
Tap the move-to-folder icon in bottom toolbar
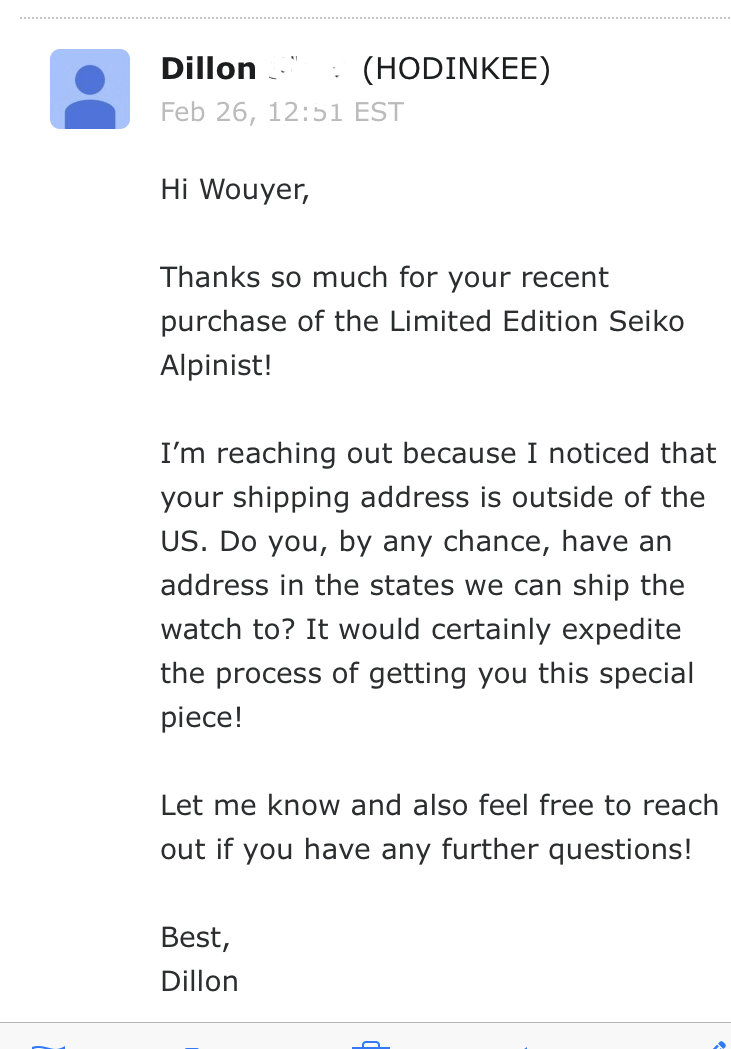click(192, 1047)
